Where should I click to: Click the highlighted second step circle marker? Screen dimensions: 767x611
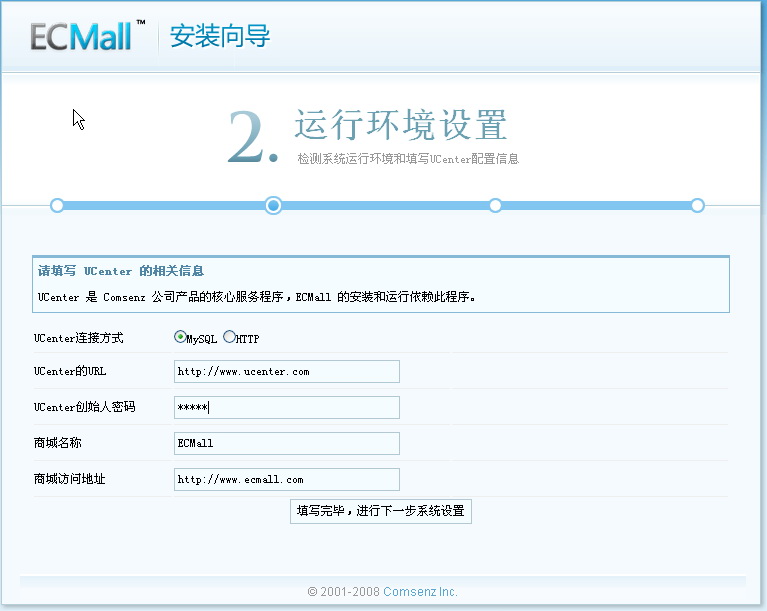tap(273, 205)
